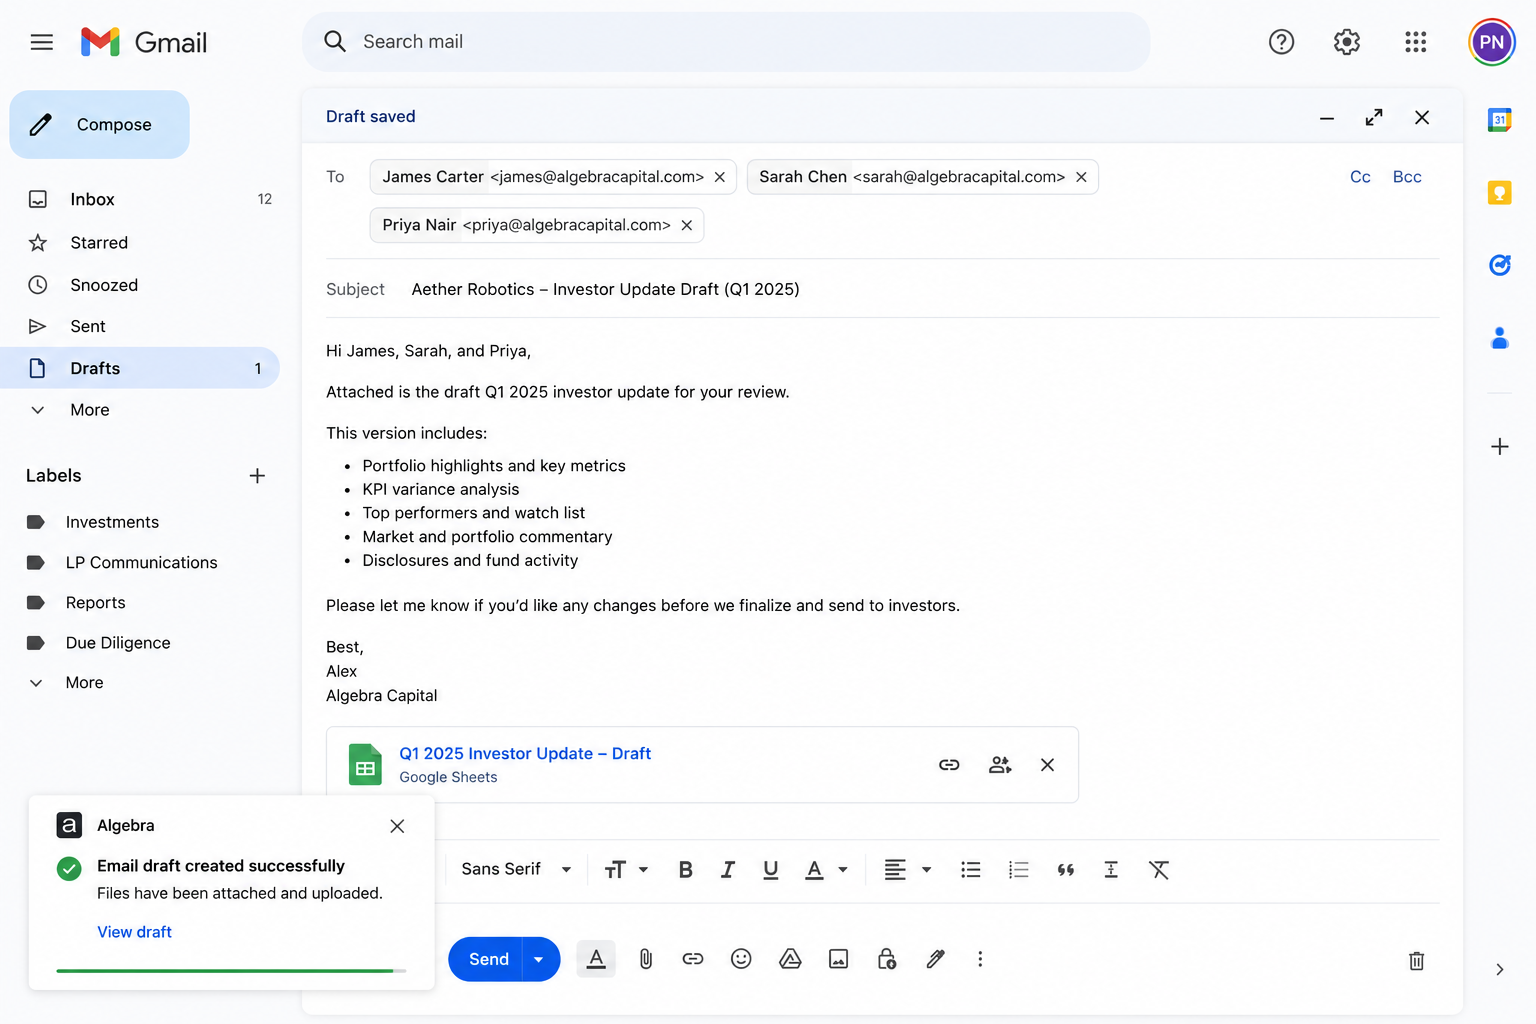Toggle italic formatting
Image resolution: width=1536 pixels, height=1024 pixels.
[728, 870]
